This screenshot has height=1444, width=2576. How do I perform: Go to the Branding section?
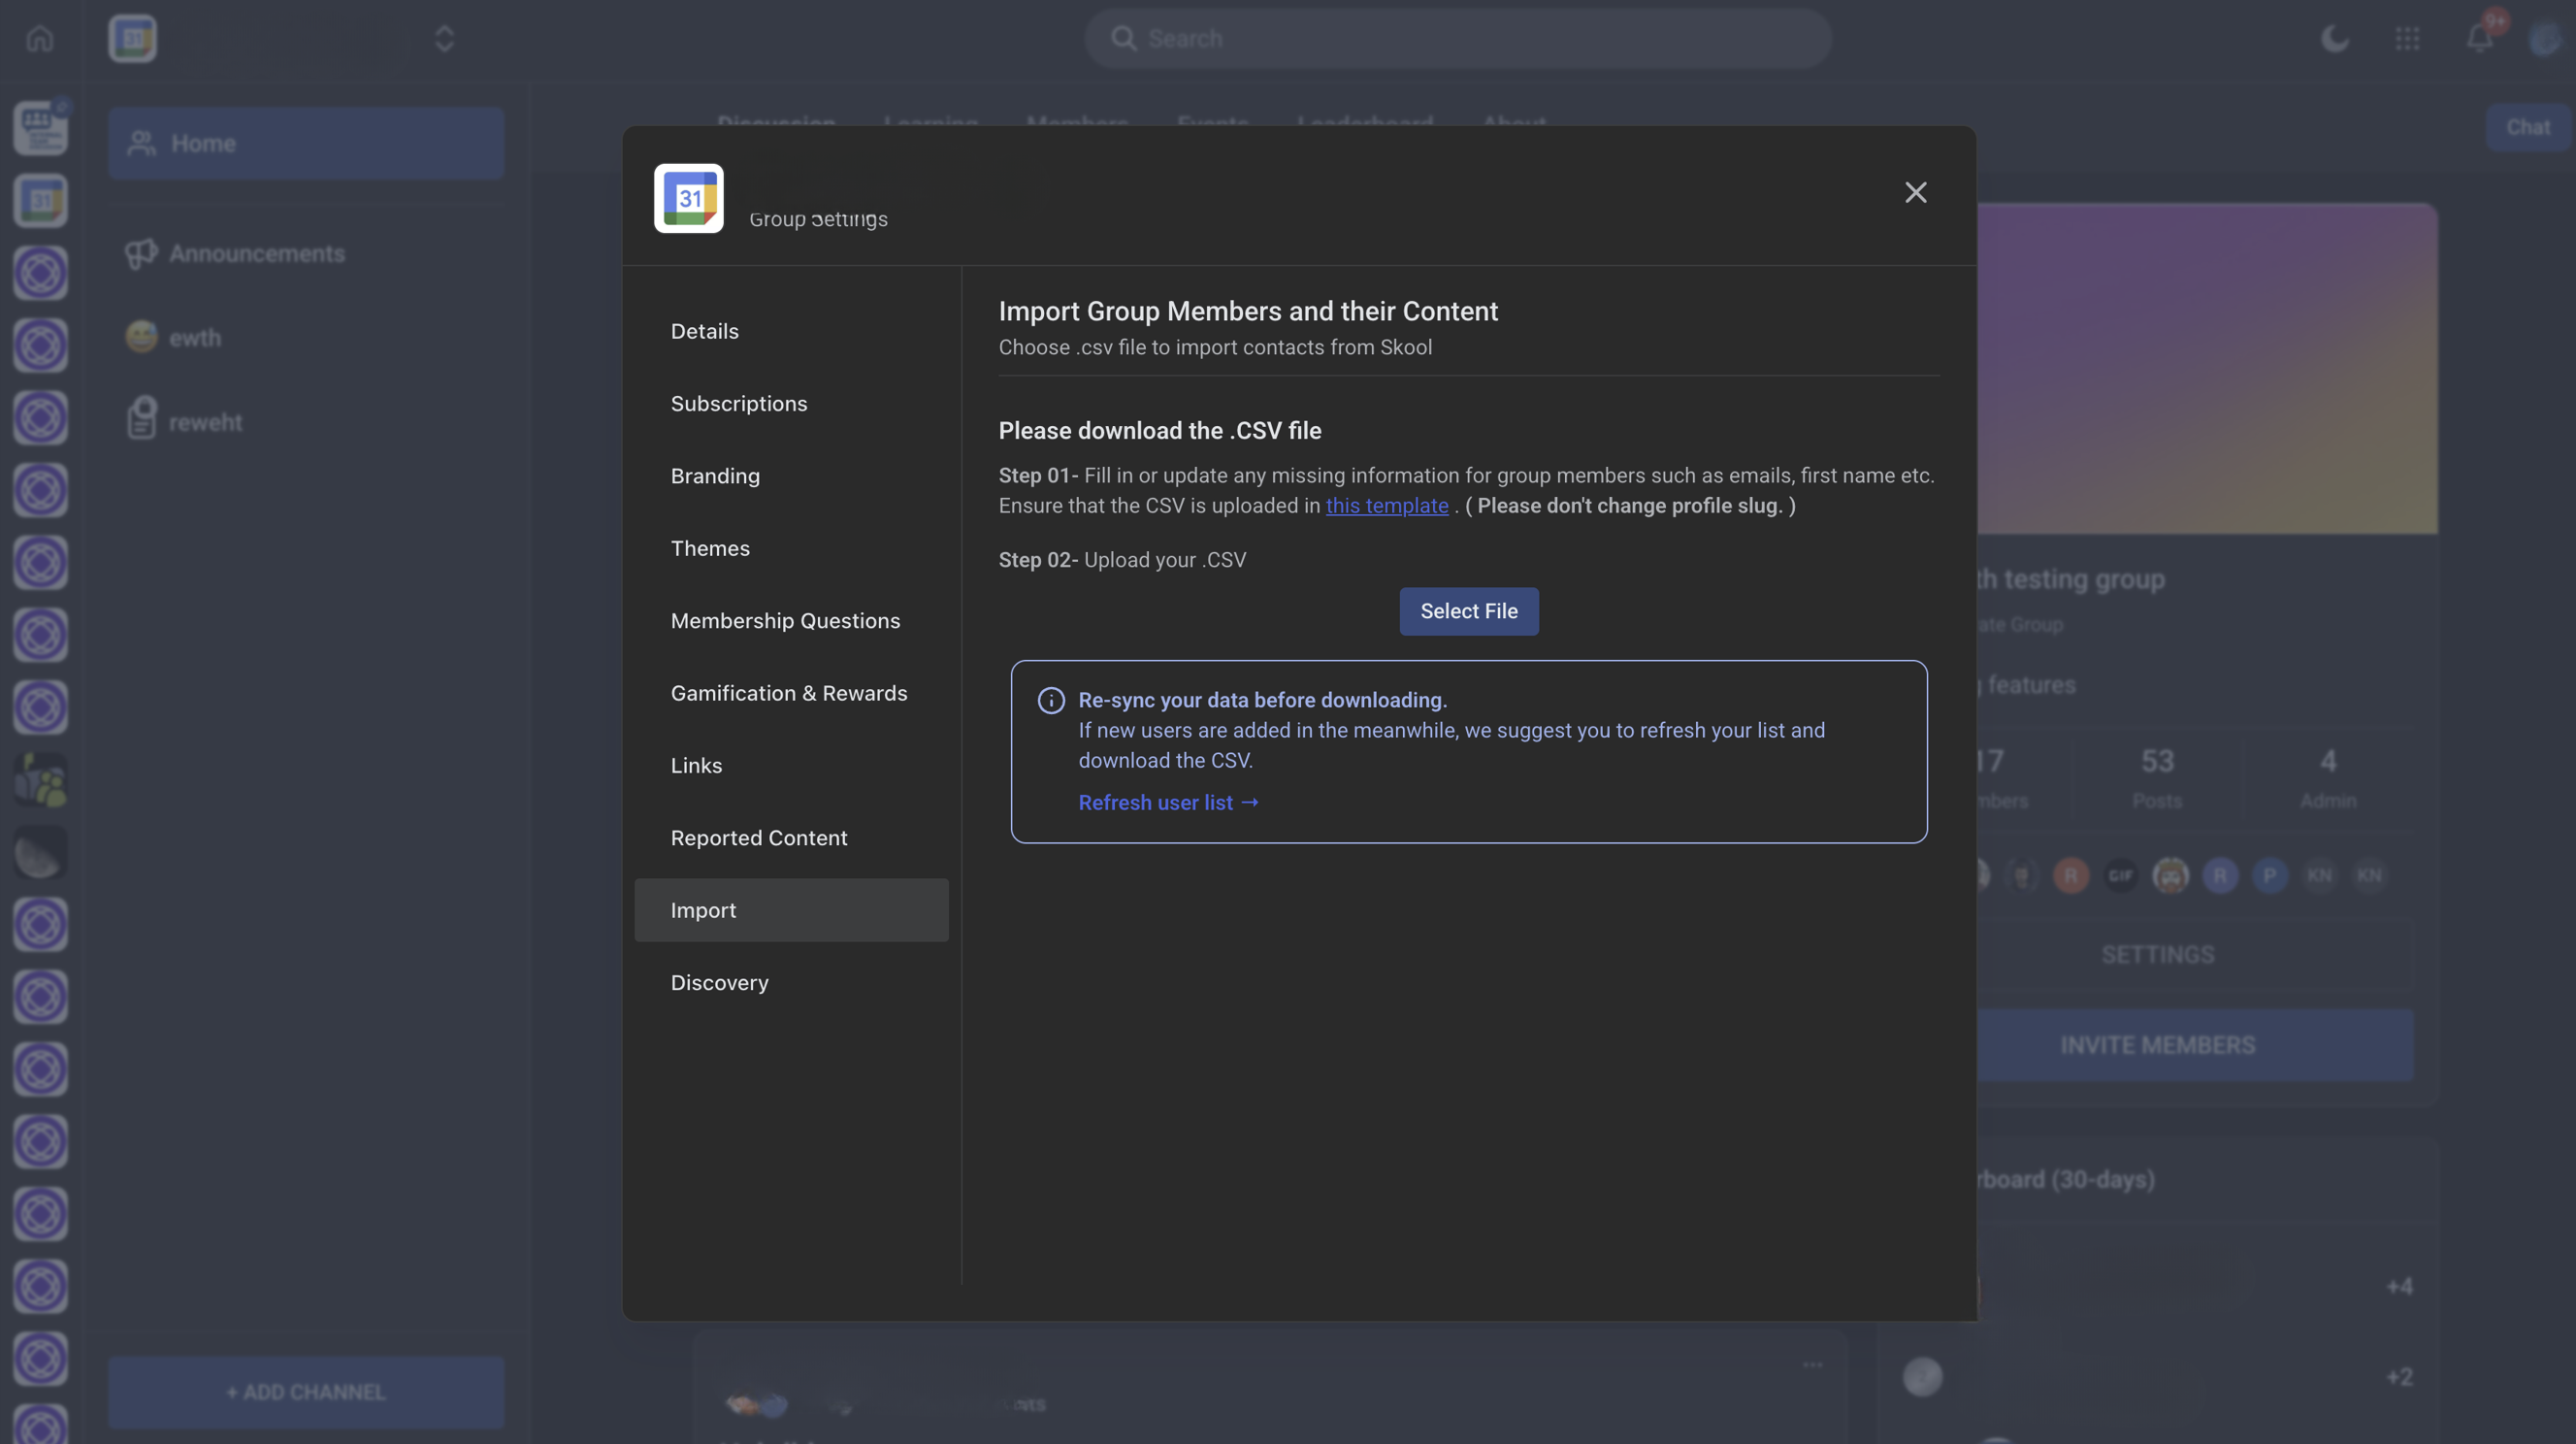tap(715, 476)
